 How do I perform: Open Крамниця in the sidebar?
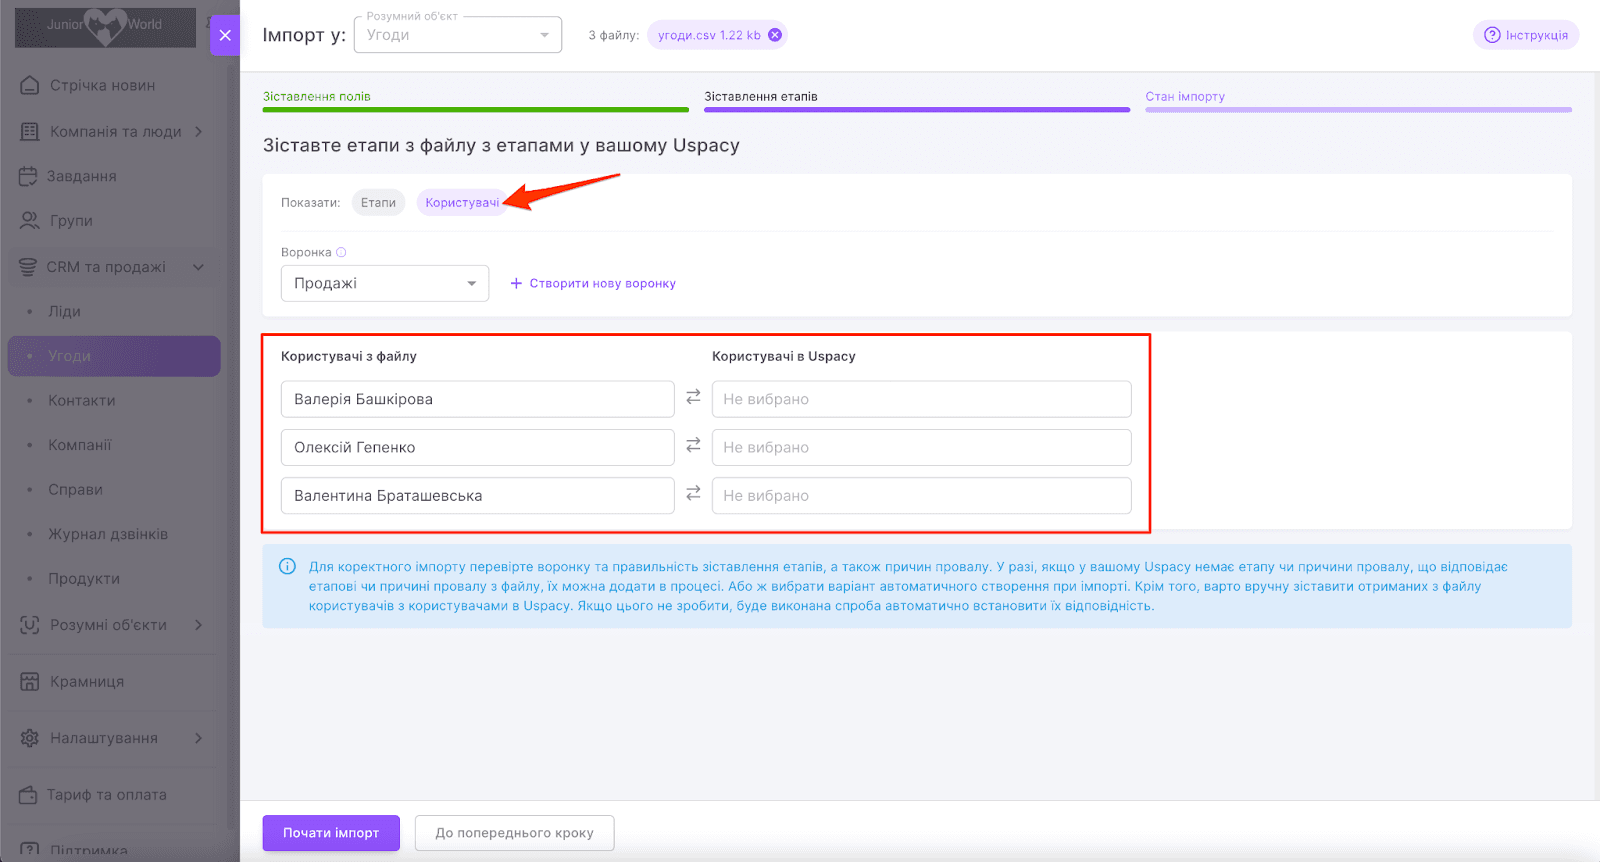(87, 681)
